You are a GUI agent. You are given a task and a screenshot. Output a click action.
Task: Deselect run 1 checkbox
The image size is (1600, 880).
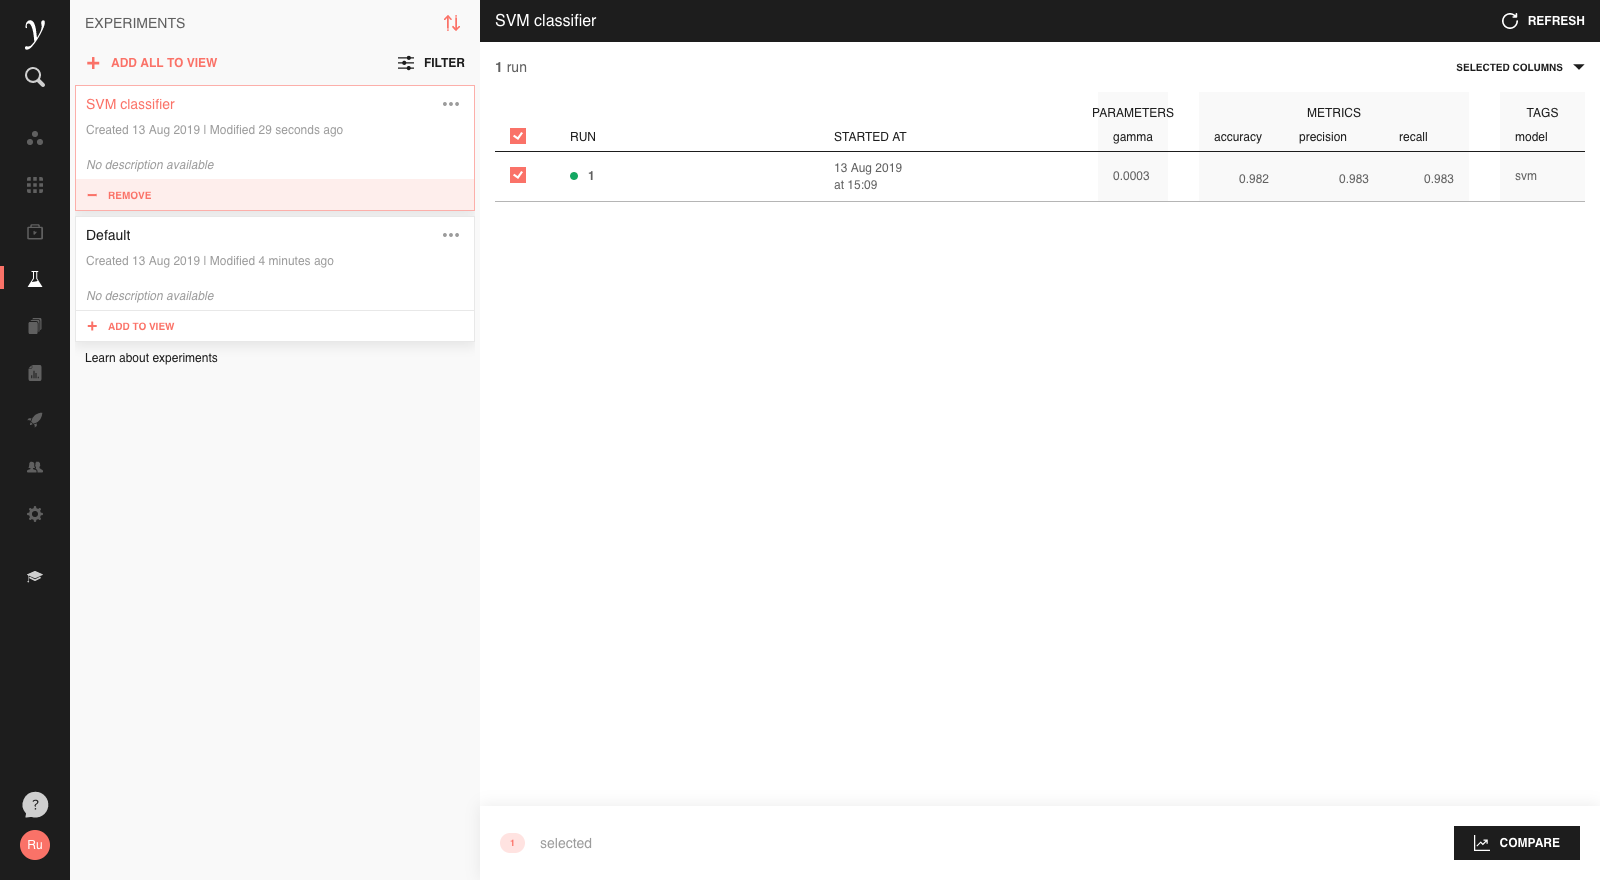(518, 175)
